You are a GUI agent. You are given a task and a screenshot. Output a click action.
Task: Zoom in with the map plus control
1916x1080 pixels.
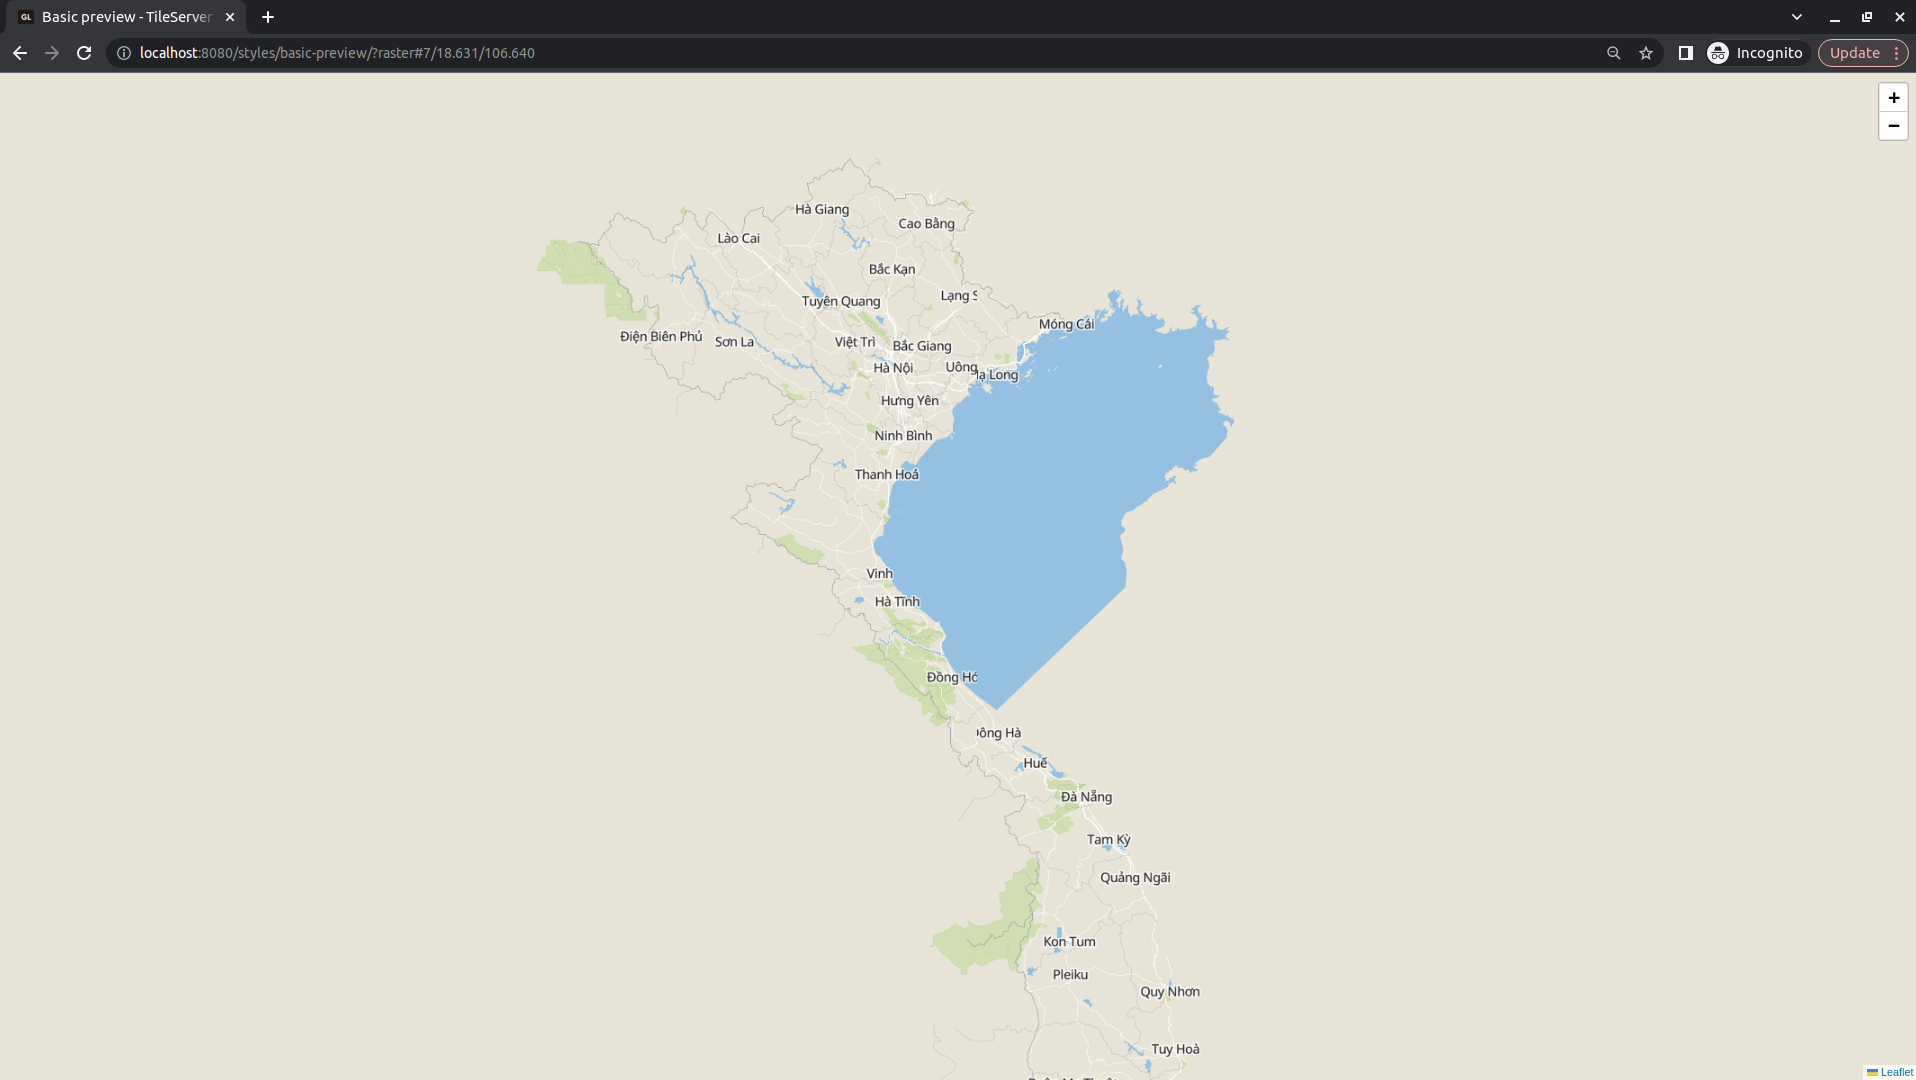click(1893, 98)
